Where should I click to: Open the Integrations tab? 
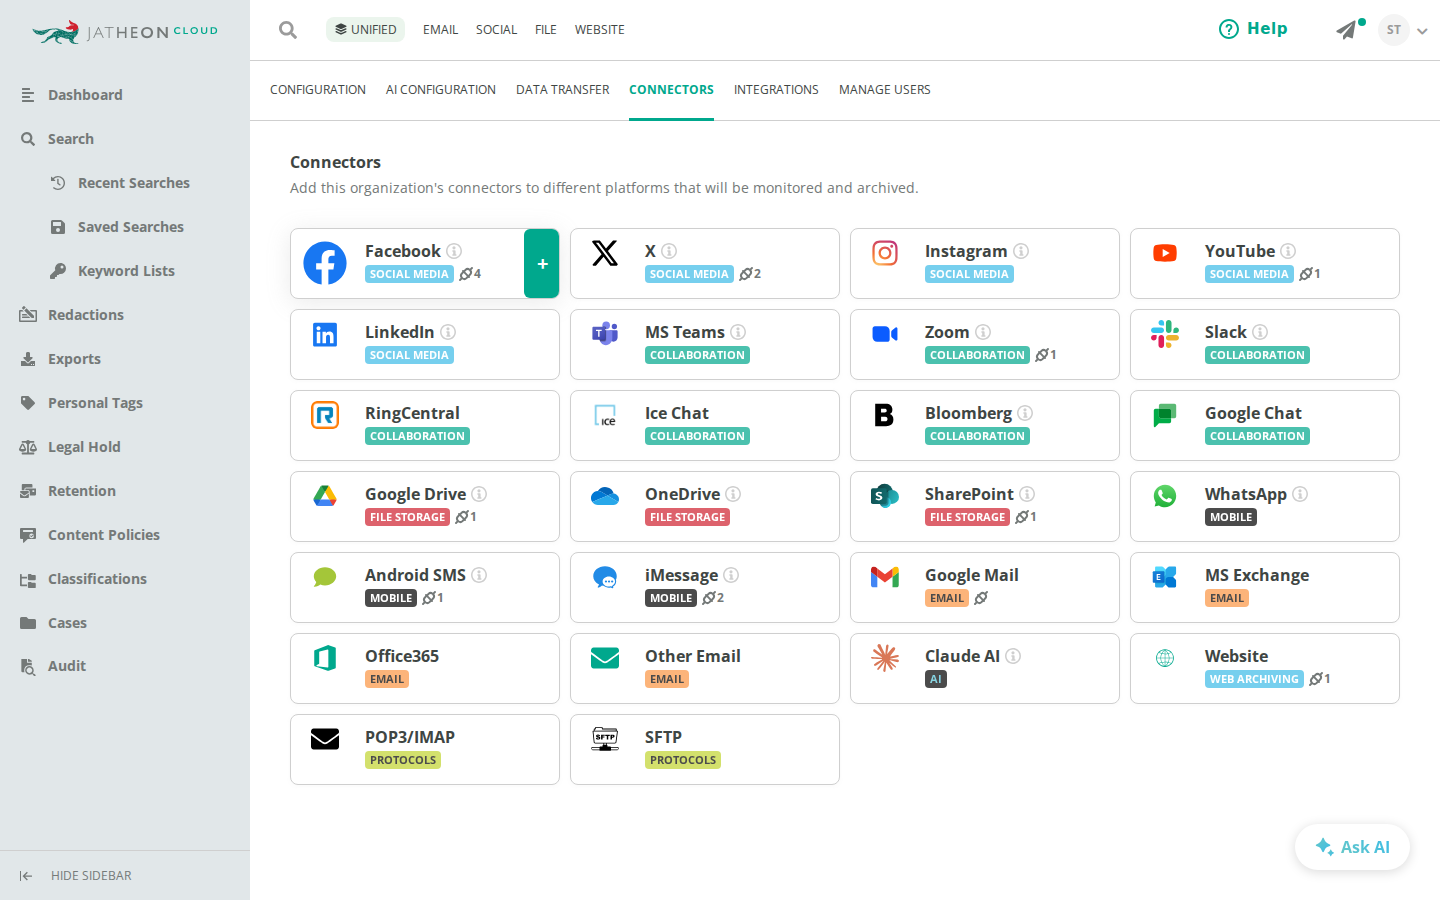(x=776, y=90)
